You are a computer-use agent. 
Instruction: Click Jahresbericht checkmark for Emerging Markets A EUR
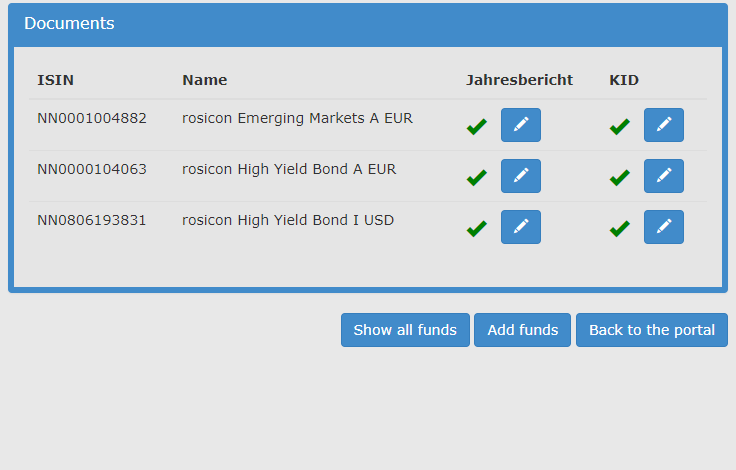click(x=477, y=127)
